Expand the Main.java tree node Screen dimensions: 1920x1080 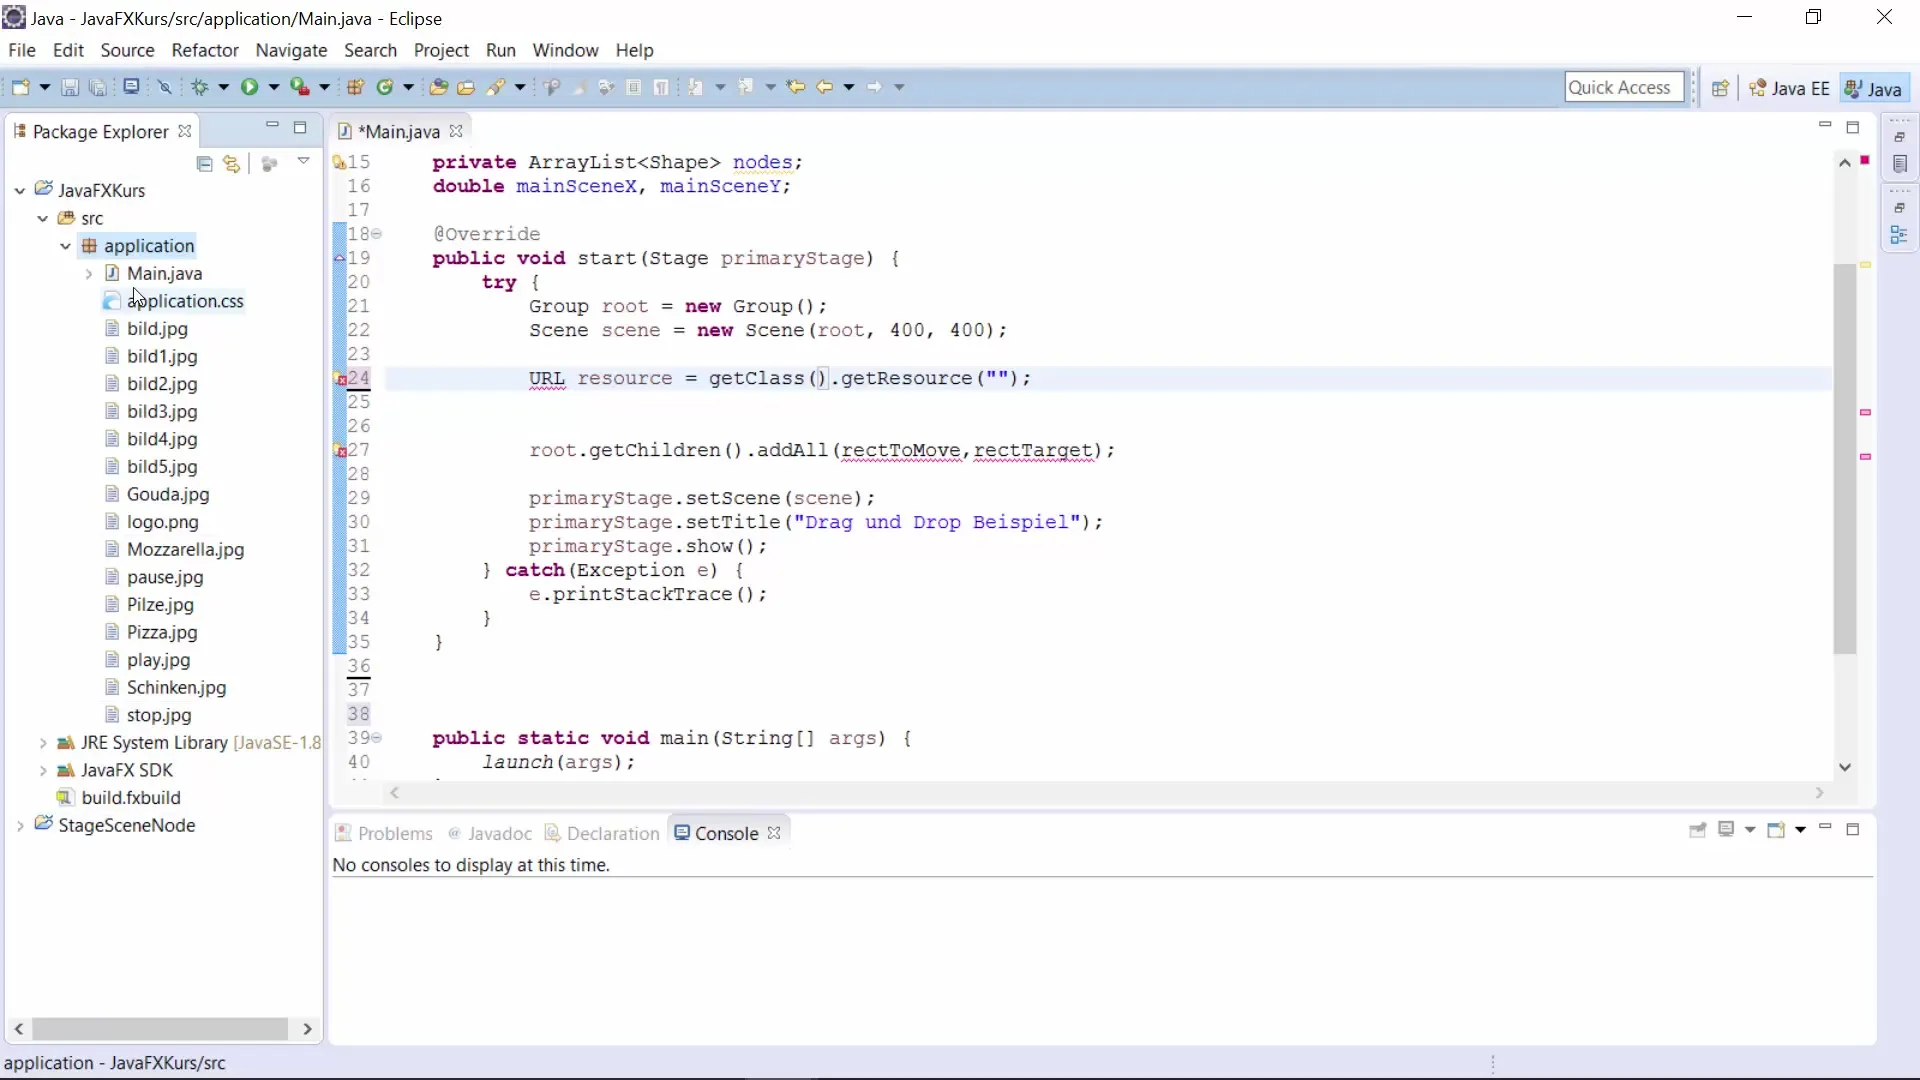coord(89,273)
